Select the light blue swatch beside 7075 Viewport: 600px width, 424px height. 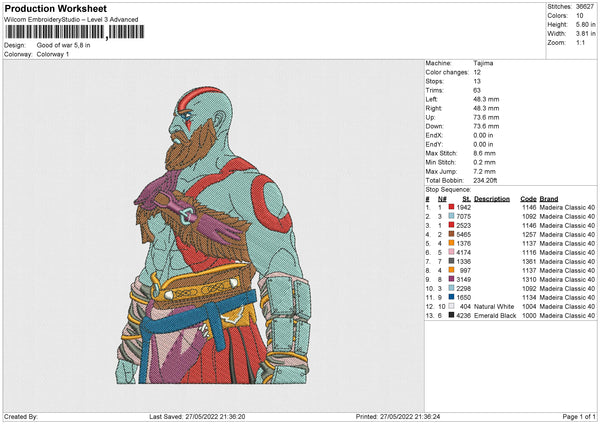[452, 216]
